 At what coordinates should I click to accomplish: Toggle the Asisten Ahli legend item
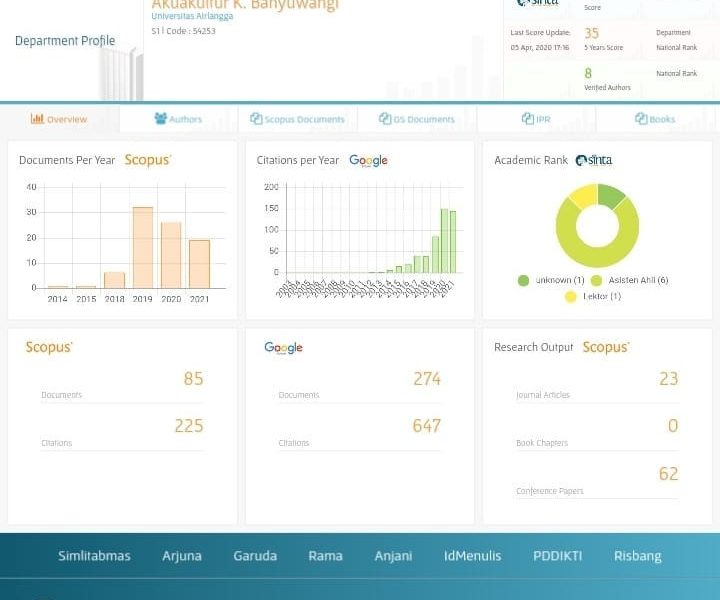point(630,280)
